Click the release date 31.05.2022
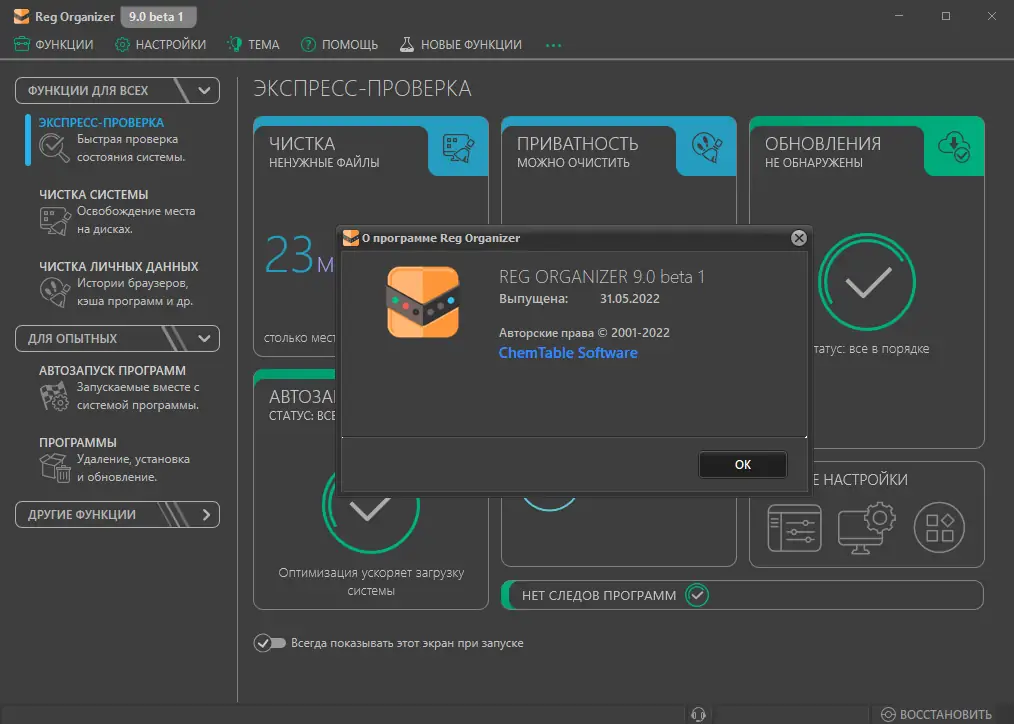The image size is (1014, 724). click(x=630, y=299)
